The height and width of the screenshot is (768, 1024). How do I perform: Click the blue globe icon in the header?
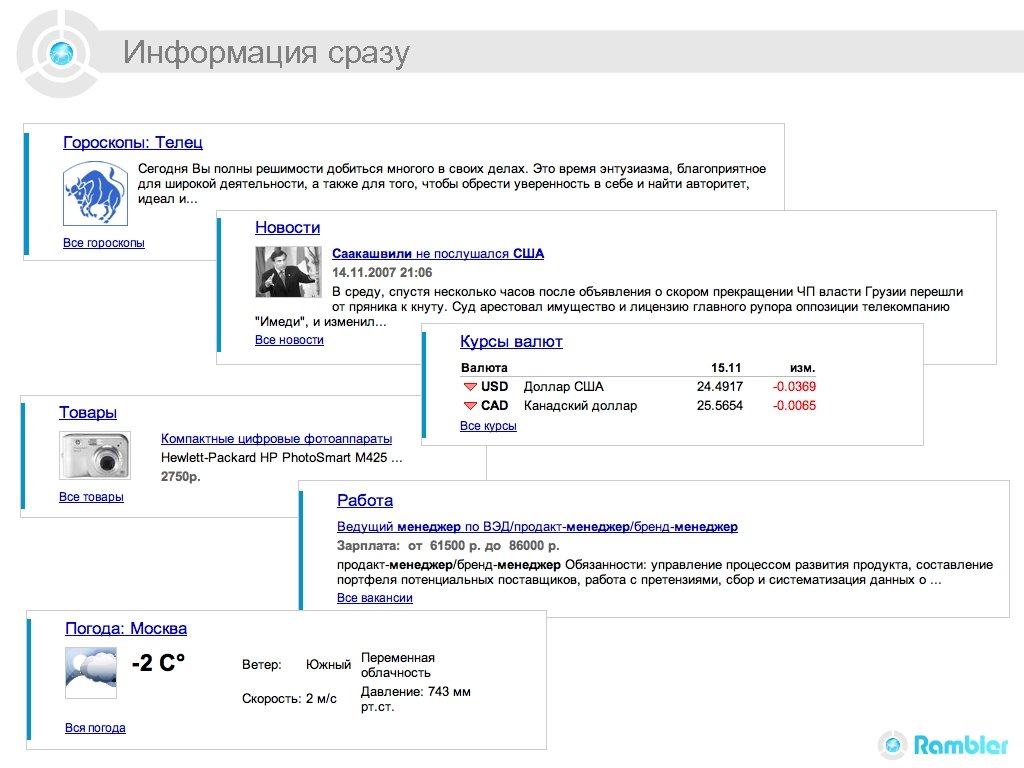pos(61,53)
